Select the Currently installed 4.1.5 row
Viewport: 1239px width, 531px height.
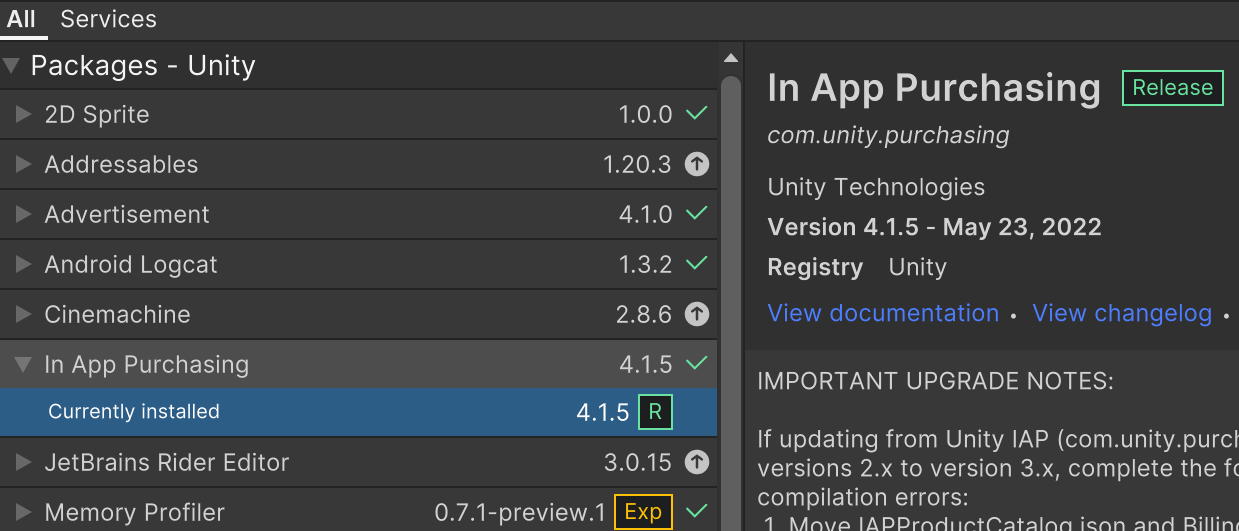coord(358,412)
